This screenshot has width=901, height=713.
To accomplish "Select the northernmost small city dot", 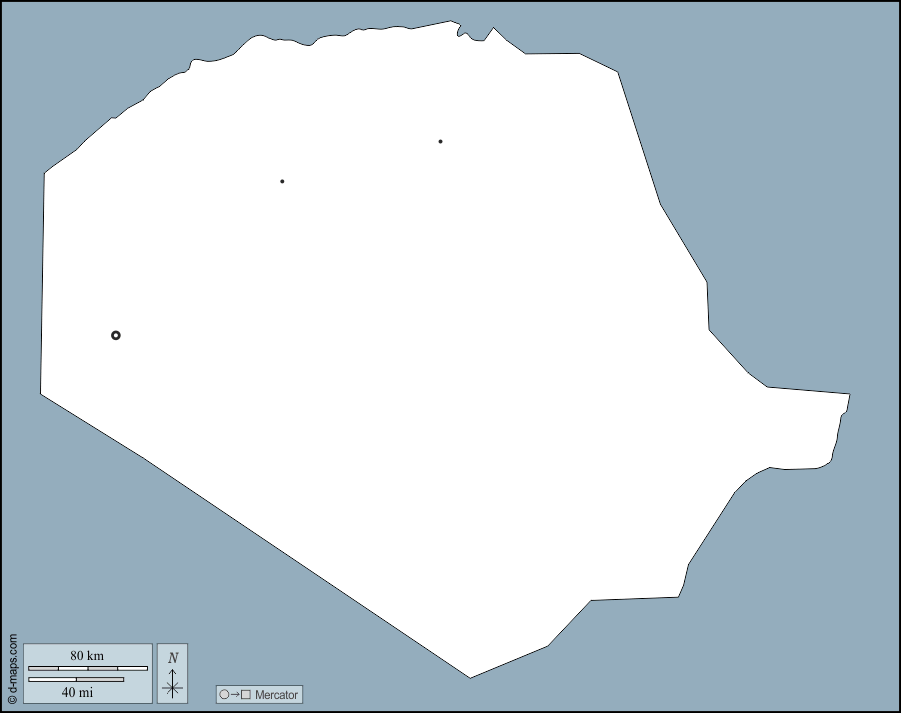I will (440, 141).
